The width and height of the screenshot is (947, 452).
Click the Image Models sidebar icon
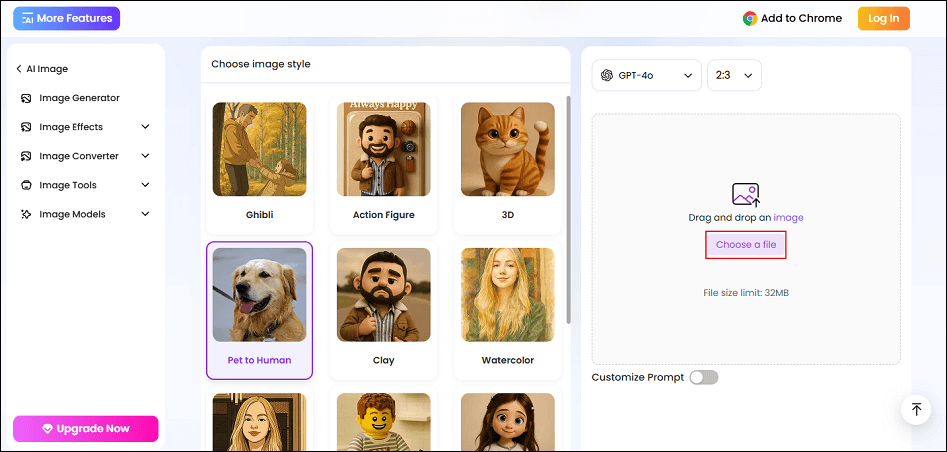[25, 214]
